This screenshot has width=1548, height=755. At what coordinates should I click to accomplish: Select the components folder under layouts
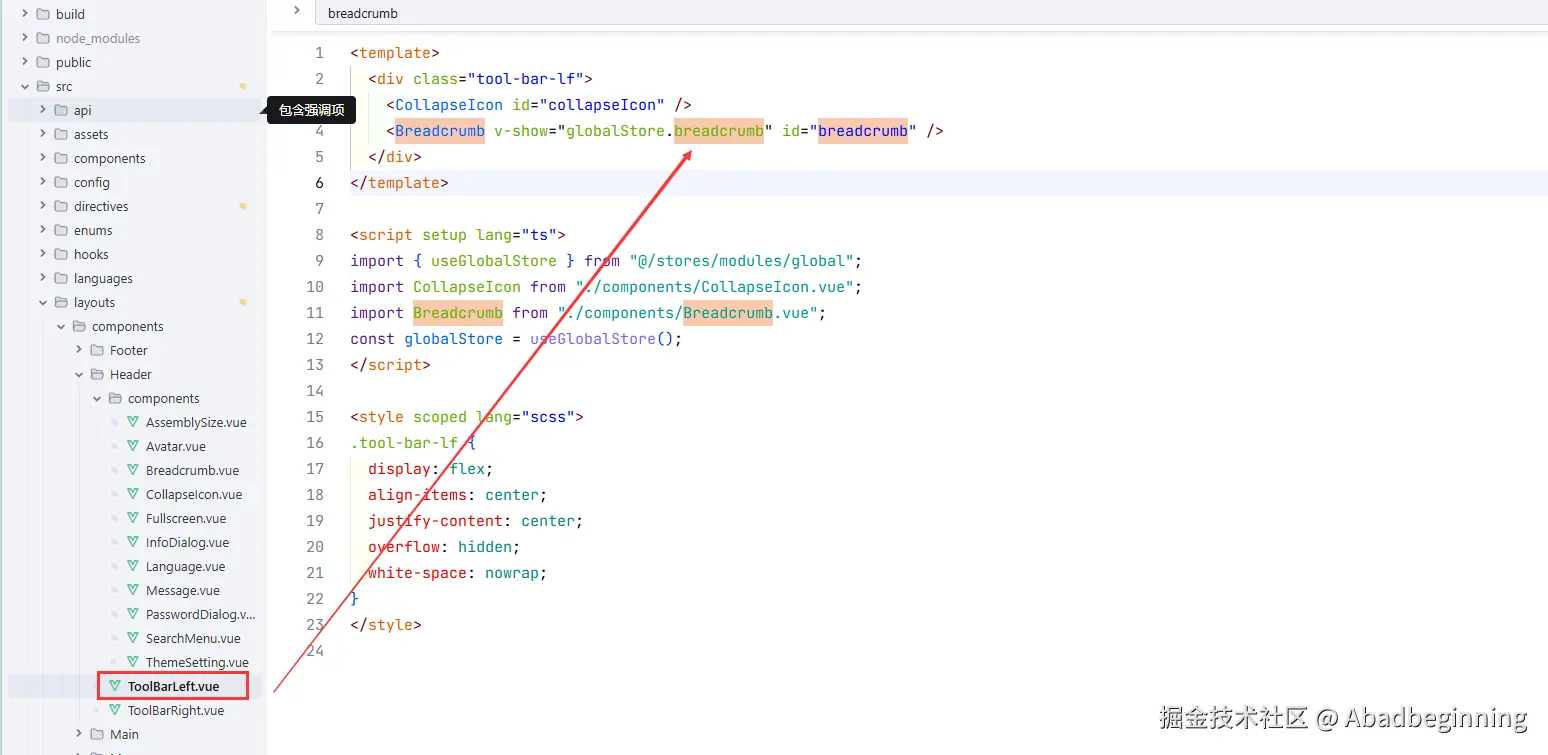tap(127, 326)
